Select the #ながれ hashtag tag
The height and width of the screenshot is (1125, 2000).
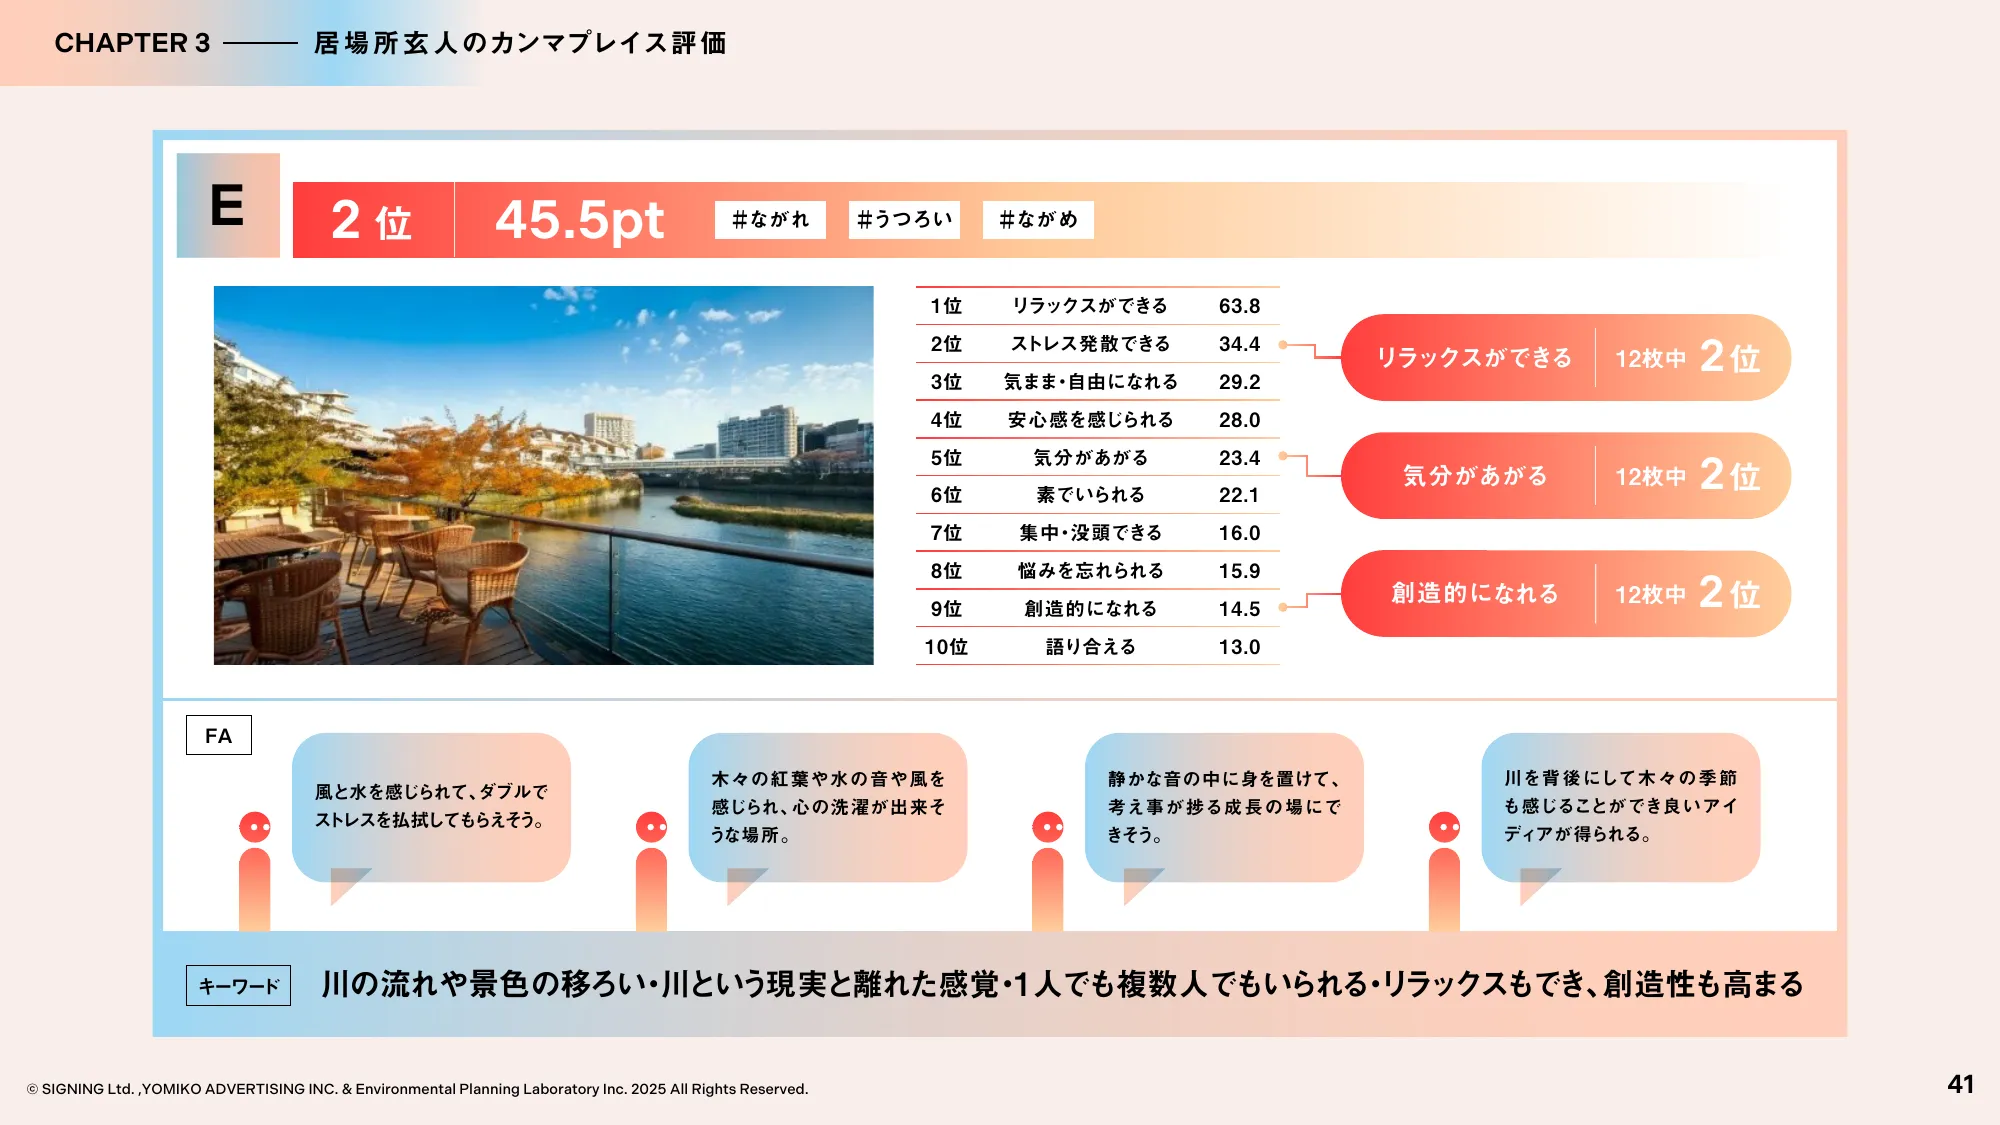(770, 220)
